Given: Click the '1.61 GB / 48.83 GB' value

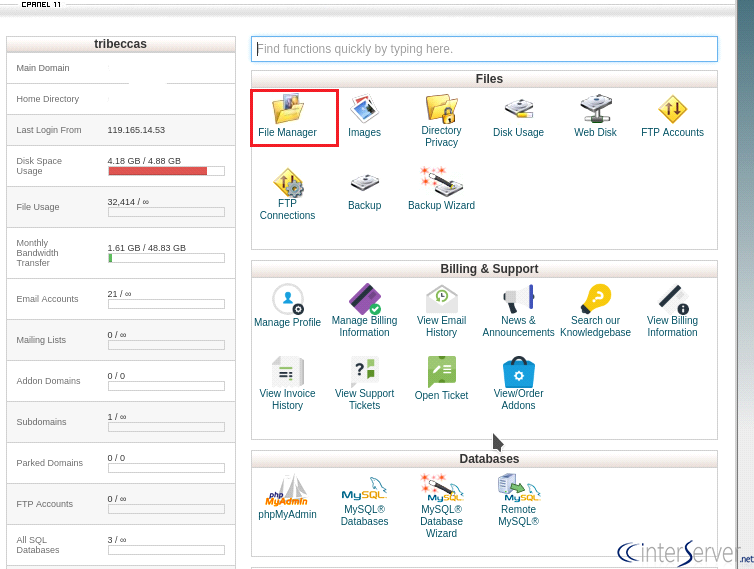Looking at the screenshot, I should pos(147,248).
